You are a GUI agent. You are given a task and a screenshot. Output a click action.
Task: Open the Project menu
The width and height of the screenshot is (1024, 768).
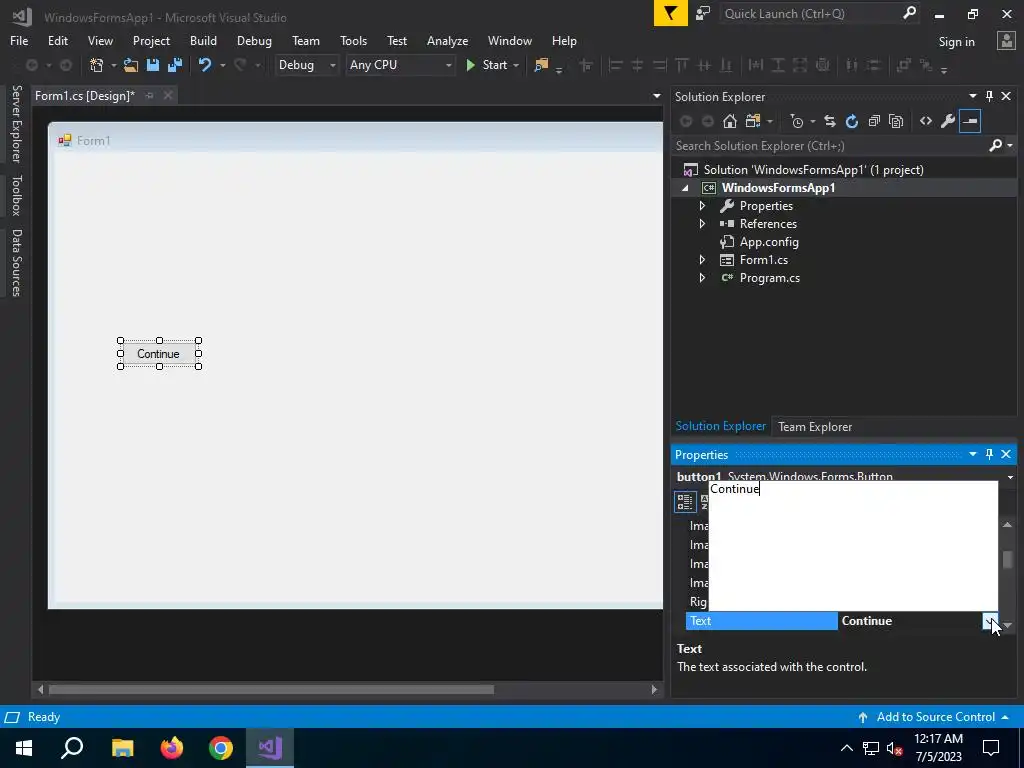[151, 40]
